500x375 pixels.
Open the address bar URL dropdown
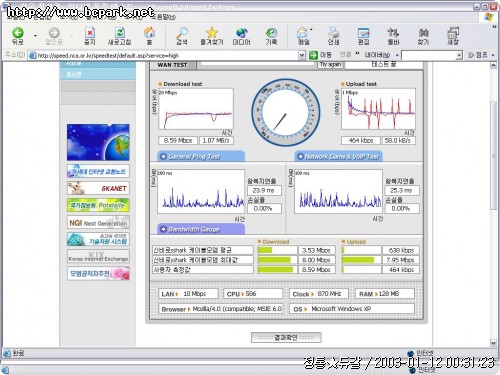(x=302, y=55)
